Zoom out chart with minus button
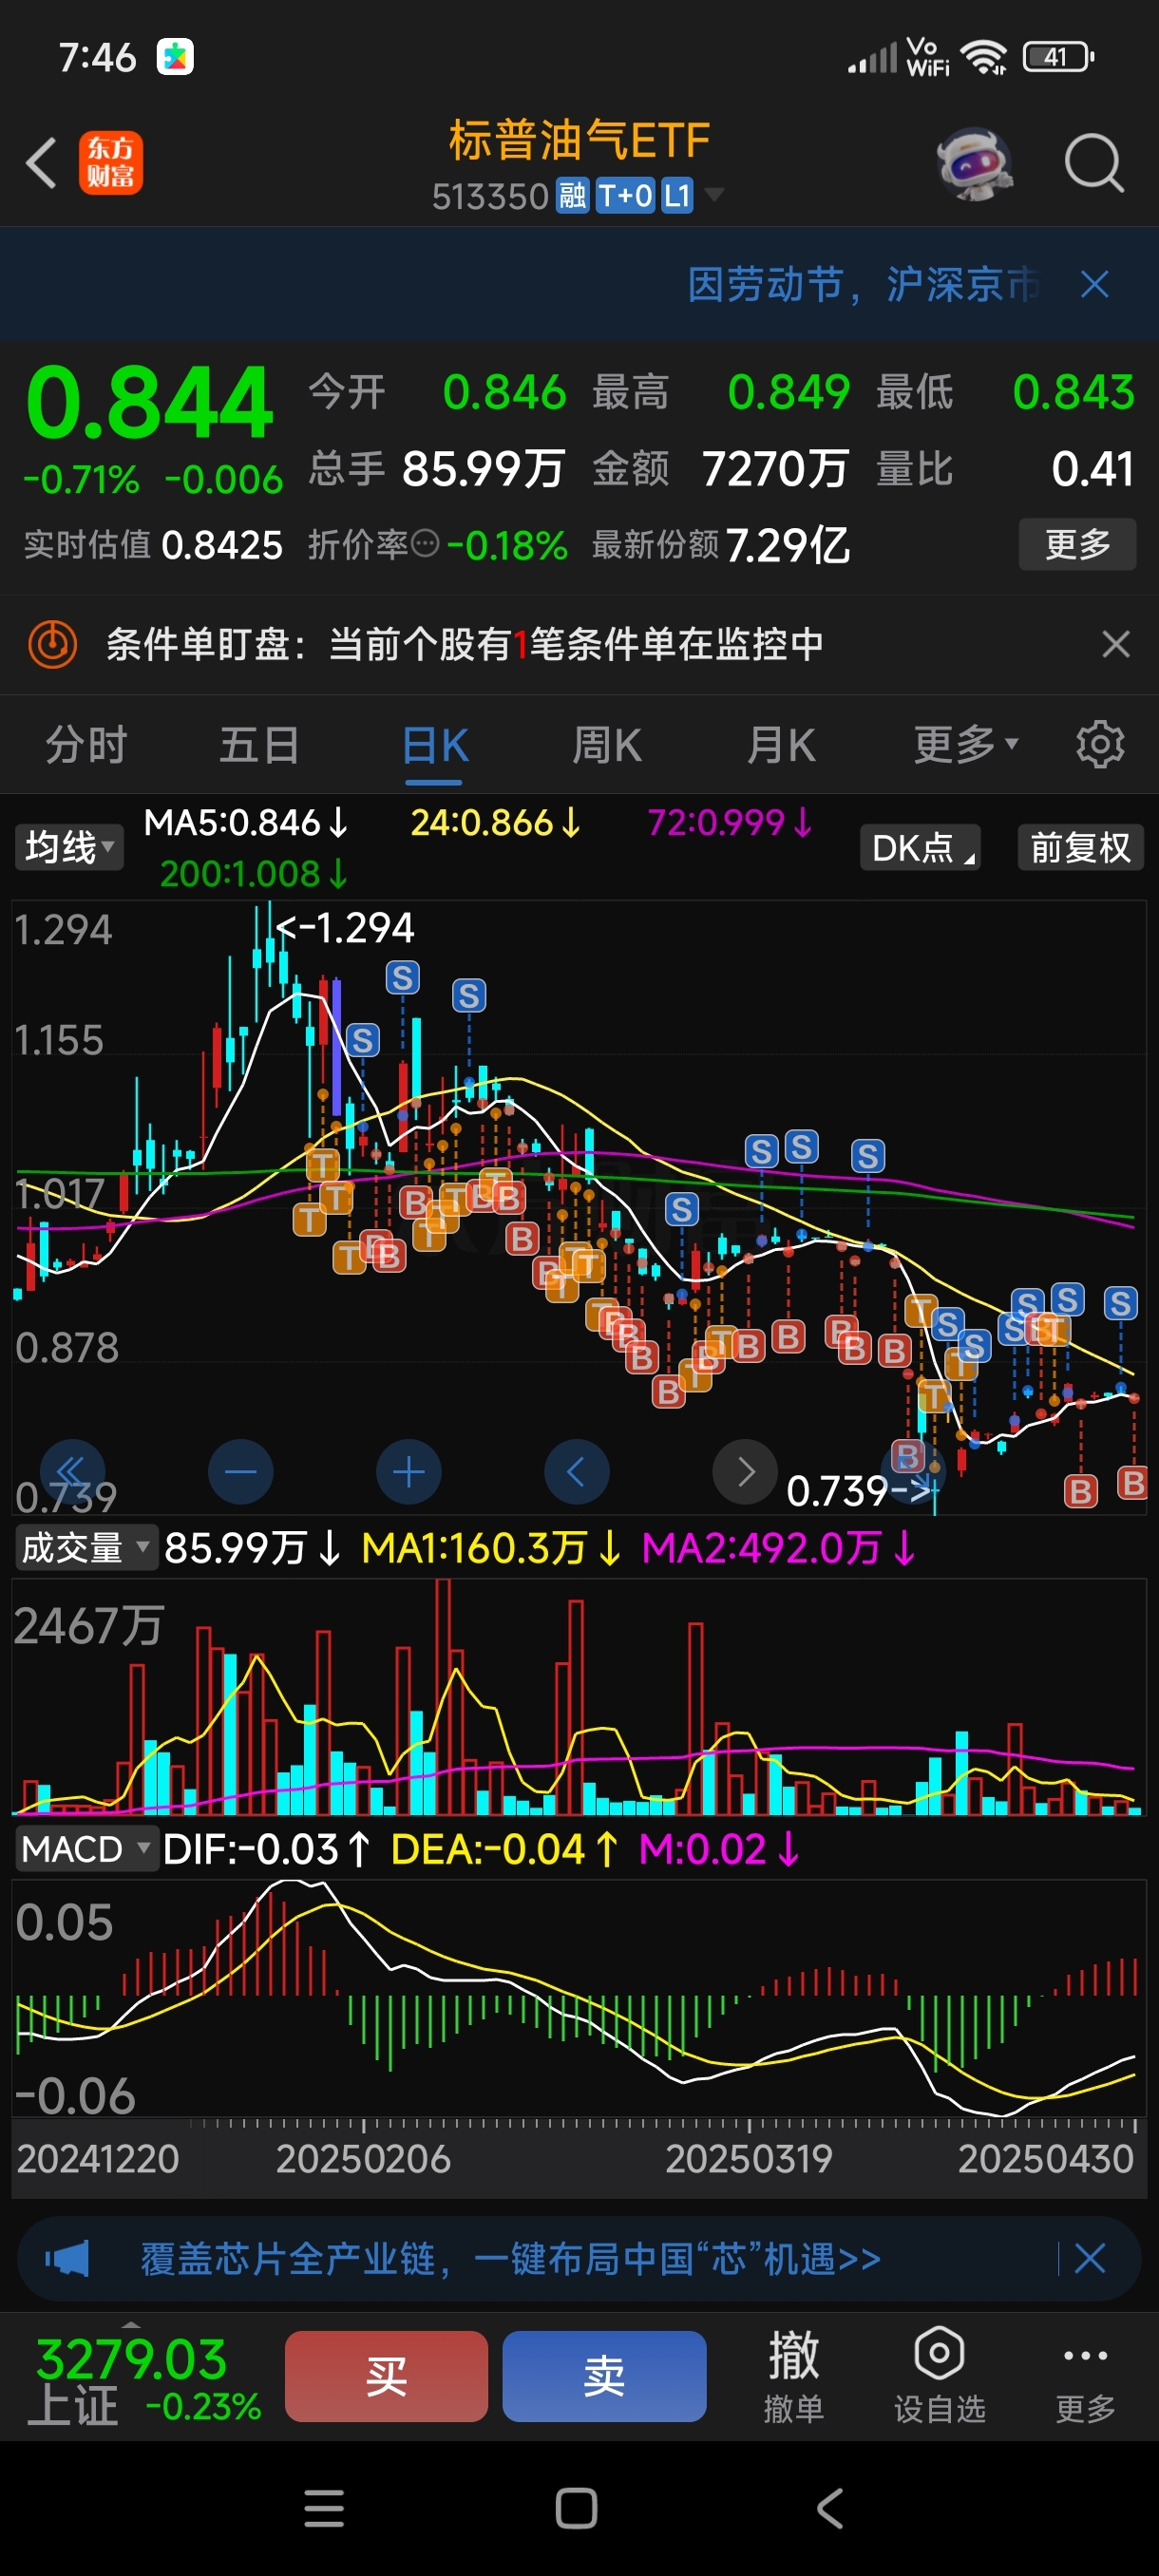Viewport: 1159px width, 2576px height. tap(240, 1472)
